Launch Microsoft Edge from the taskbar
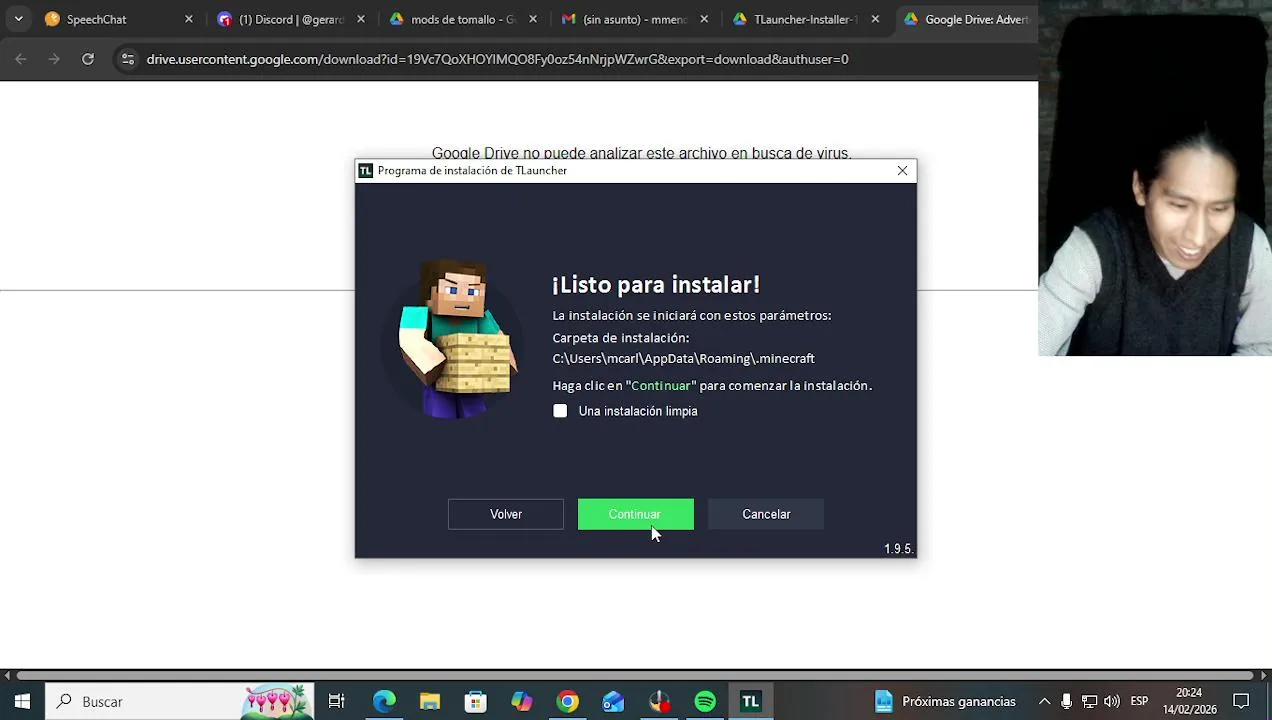Screen dimensions: 1272x720 (384, 702)
